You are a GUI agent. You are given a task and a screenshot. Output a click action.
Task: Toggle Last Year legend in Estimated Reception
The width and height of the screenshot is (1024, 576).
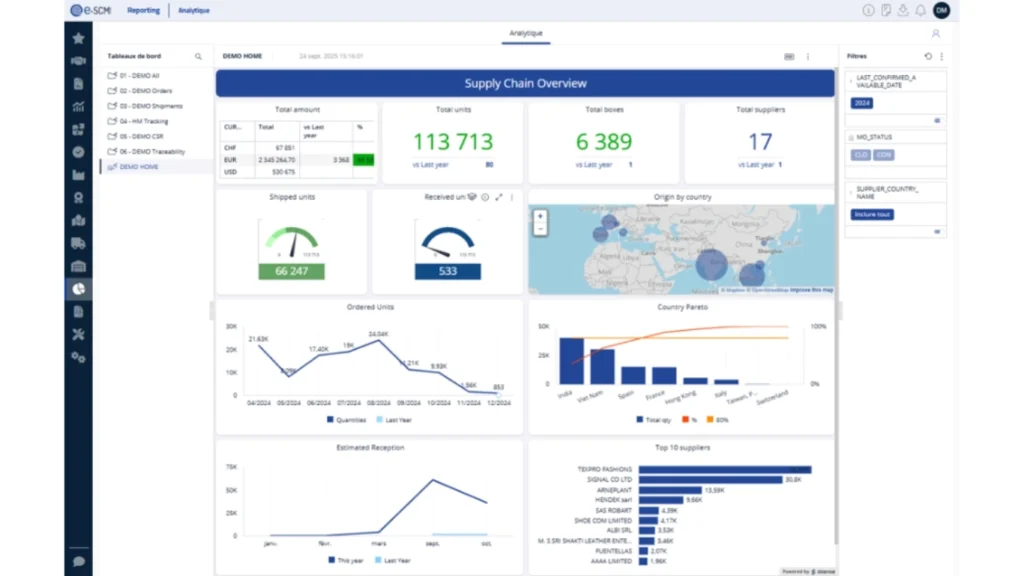tap(393, 560)
